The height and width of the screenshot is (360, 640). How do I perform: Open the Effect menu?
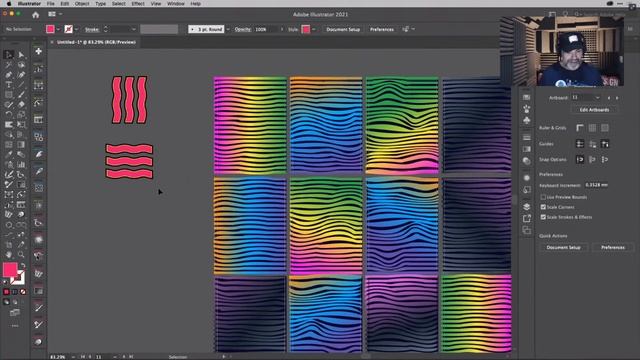(138, 4)
